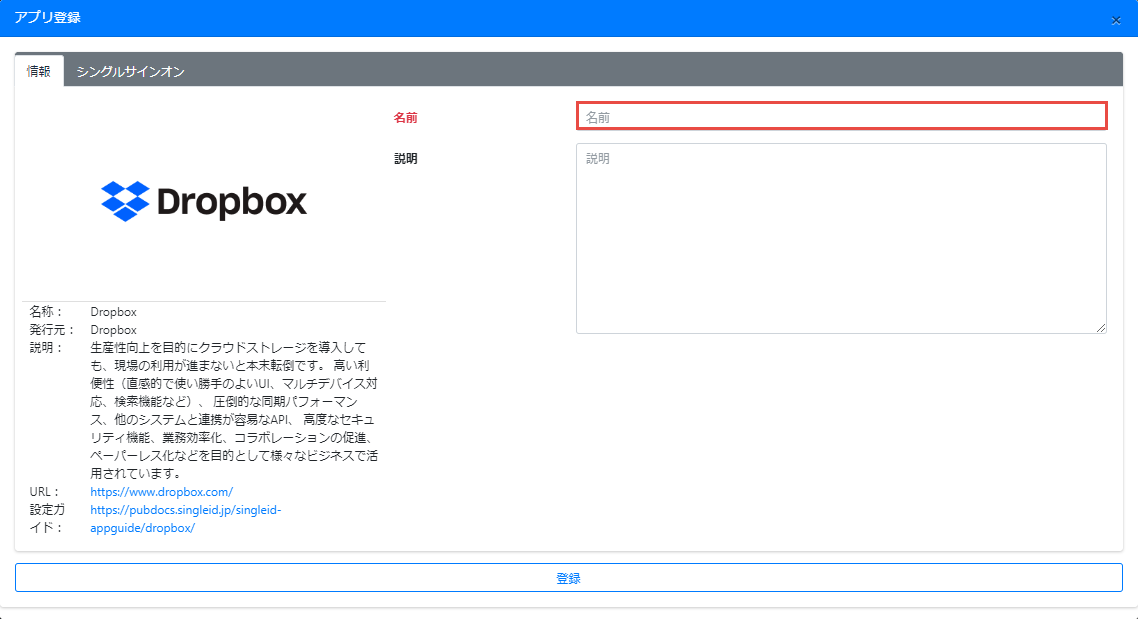
Task: Switch to the 情報 tab
Action: (39, 71)
